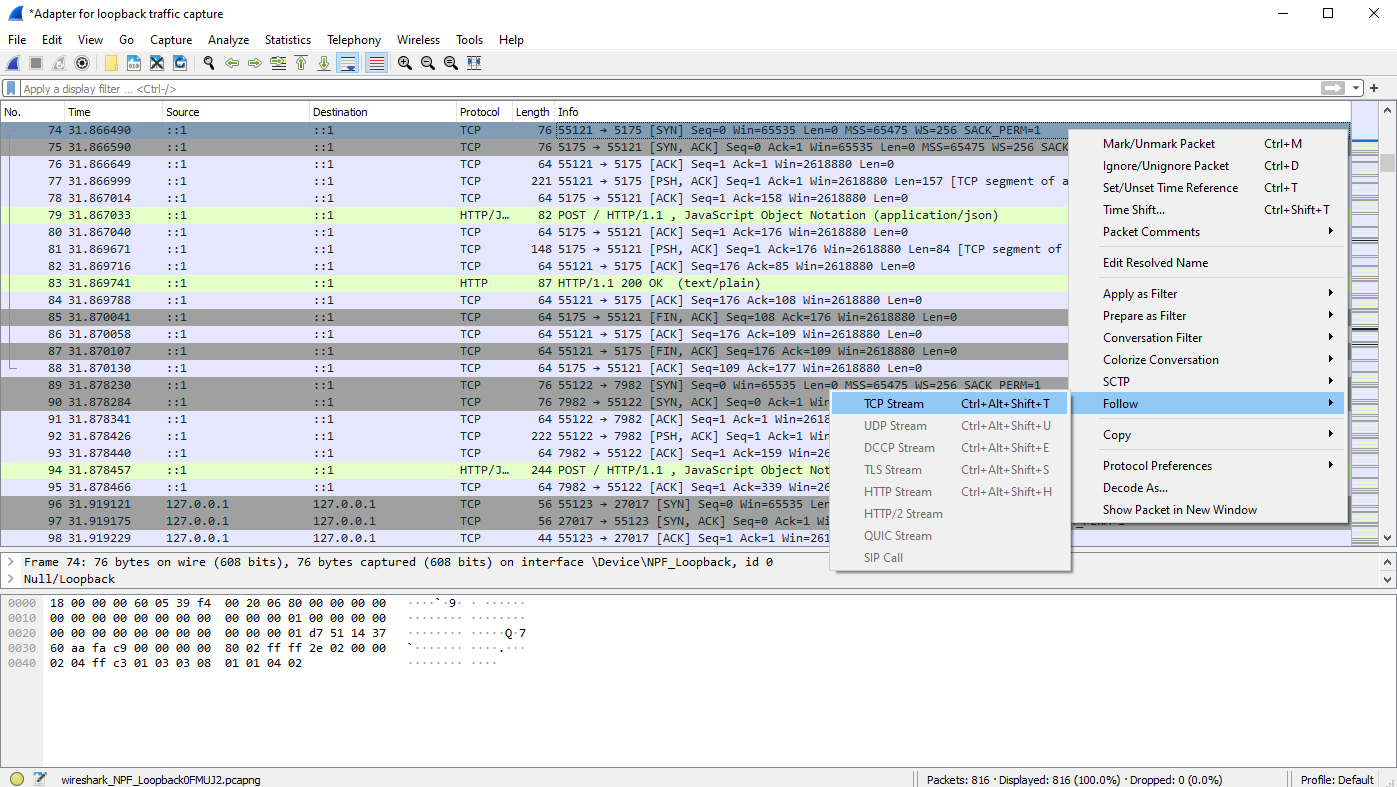Choose Mark/Unmark Packet in context menu
Viewport: 1397px width, 787px height.
point(1158,144)
